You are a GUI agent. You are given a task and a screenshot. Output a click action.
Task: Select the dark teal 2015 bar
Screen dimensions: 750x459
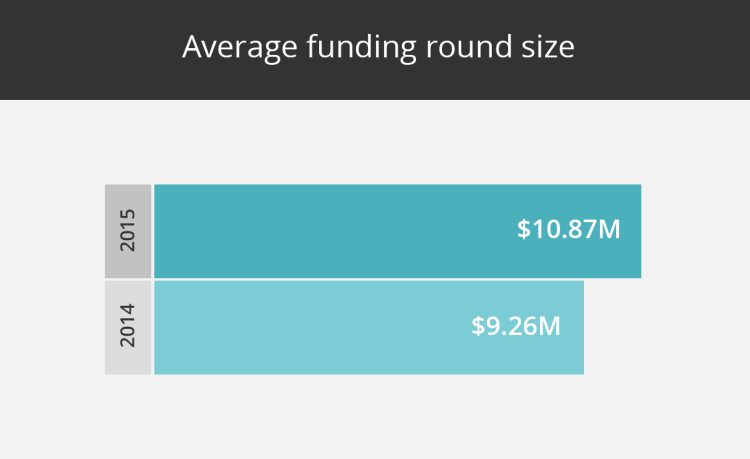(397, 231)
